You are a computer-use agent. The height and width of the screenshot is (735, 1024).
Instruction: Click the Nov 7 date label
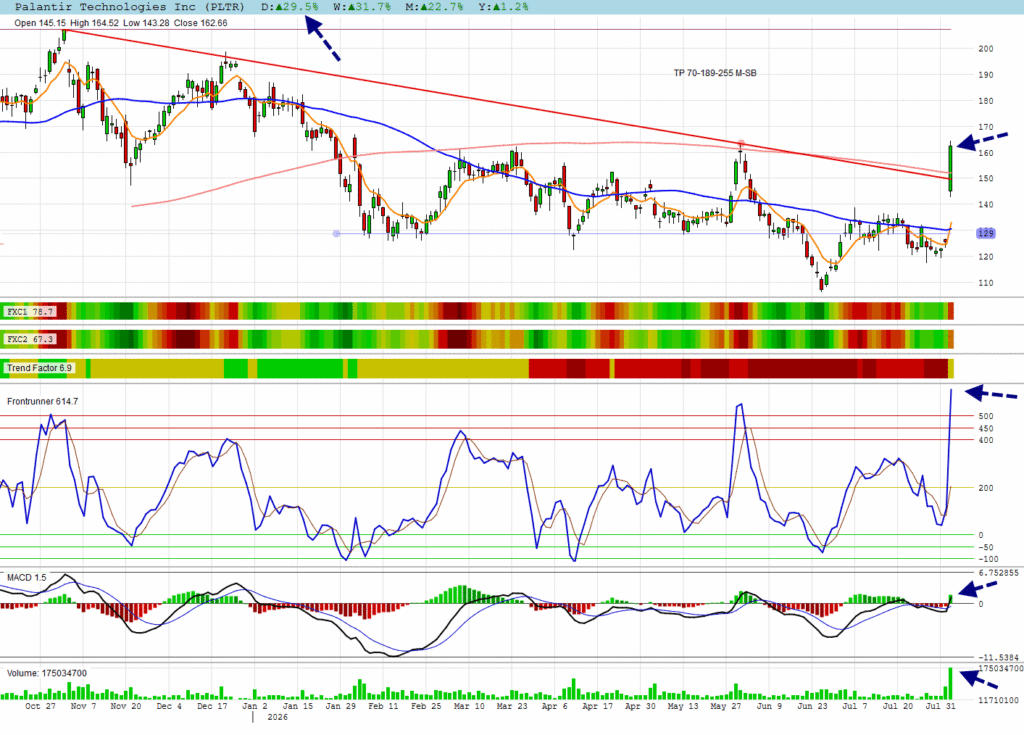click(x=84, y=706)
